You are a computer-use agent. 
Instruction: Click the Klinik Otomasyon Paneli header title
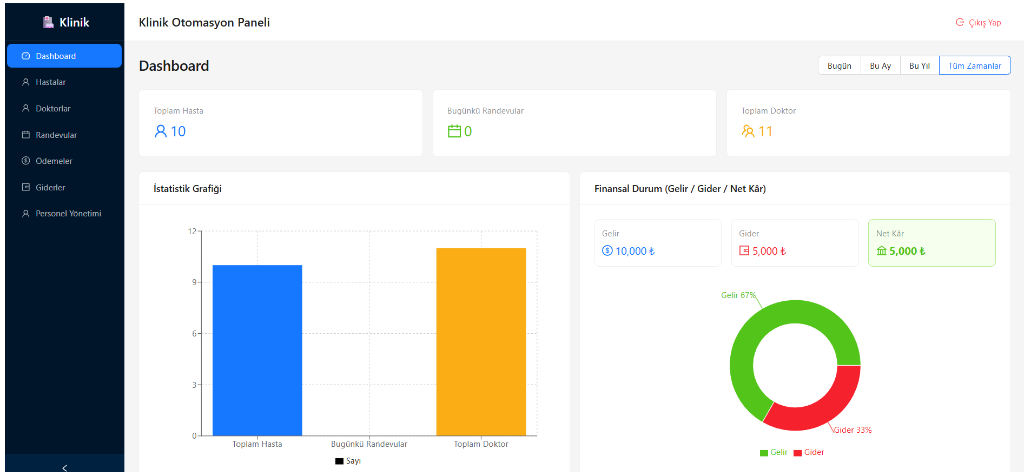(204, 22)
